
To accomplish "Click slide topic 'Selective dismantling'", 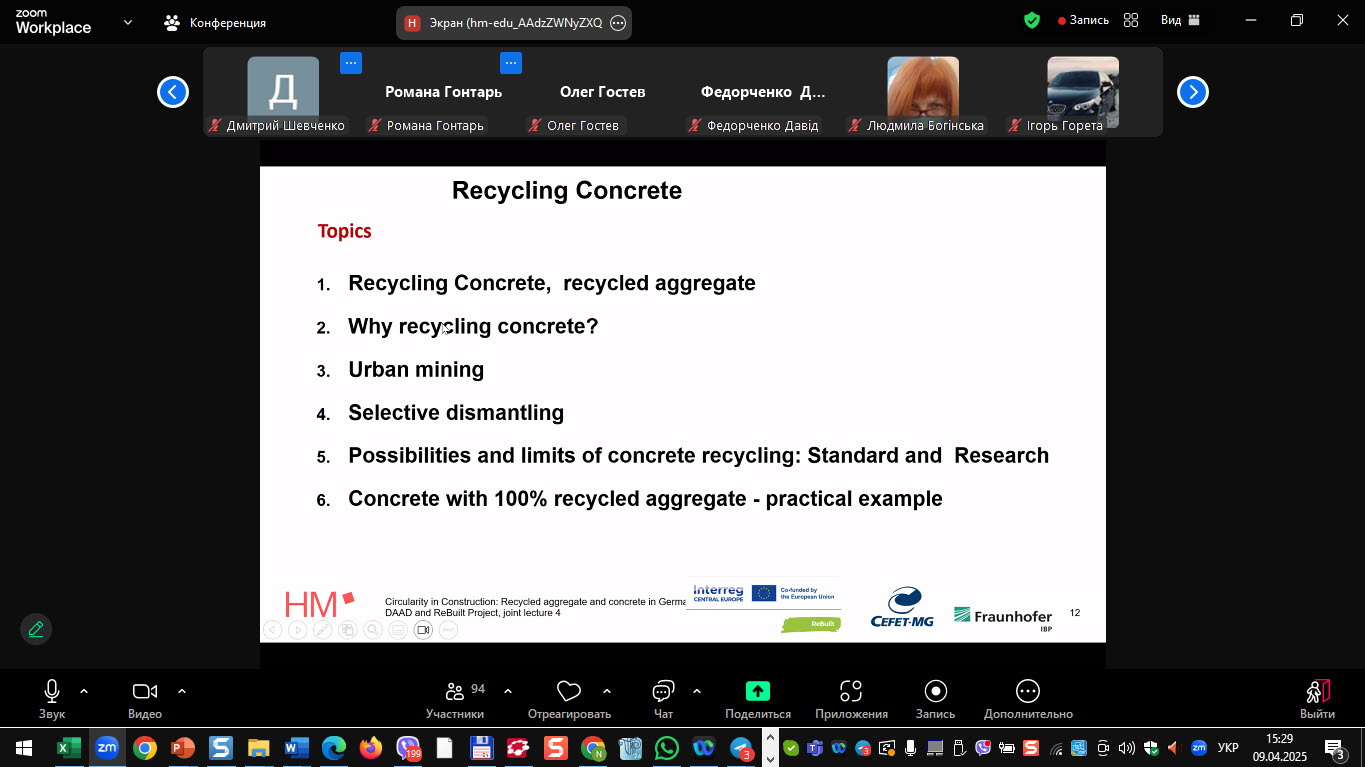I will (x=456, y=413).
